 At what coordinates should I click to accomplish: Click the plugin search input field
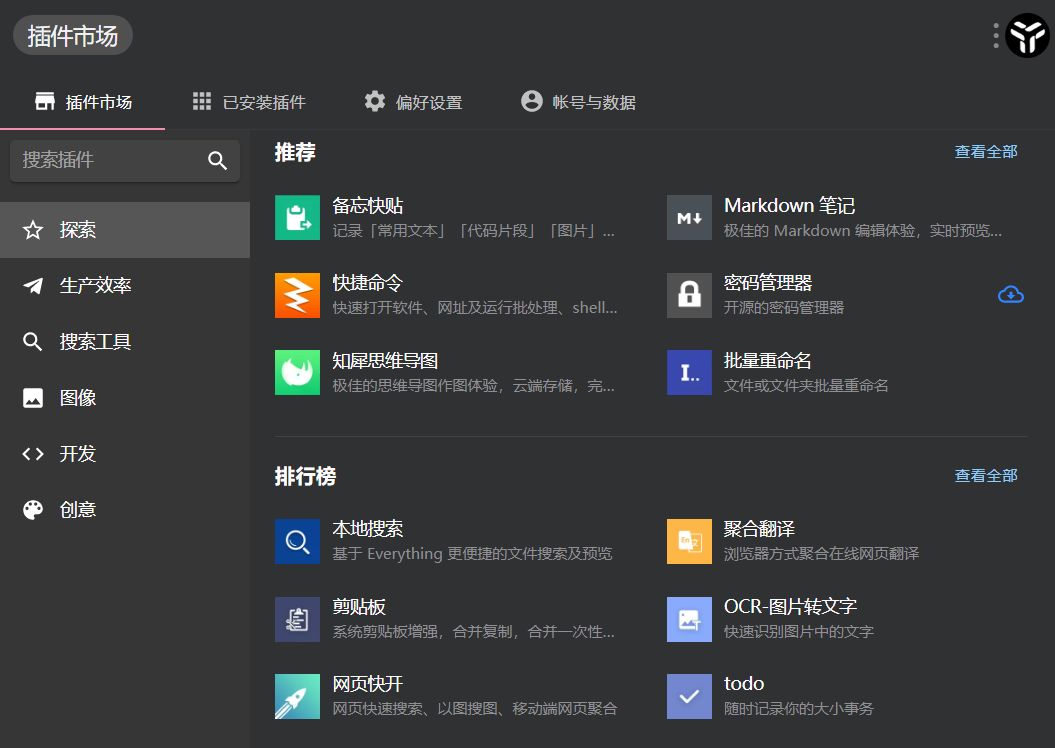(110, 160)
